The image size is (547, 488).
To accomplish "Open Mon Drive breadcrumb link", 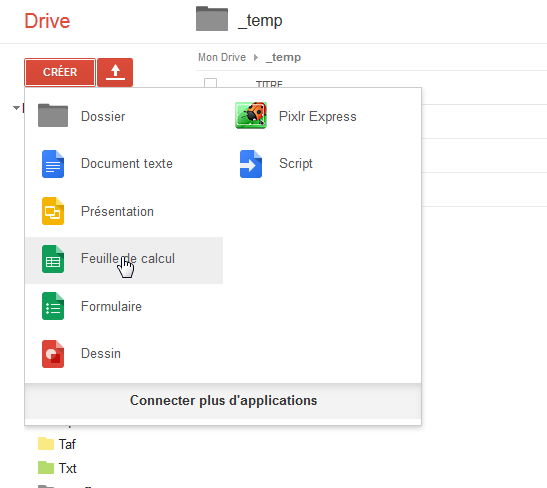I will (x=222, y=57).
